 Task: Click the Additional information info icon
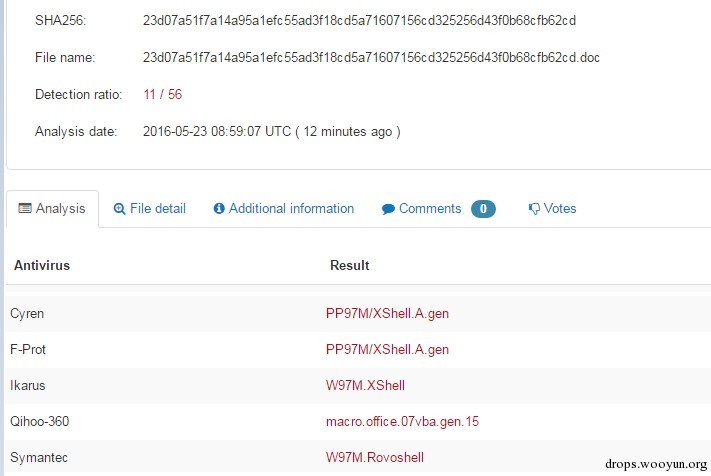pyautogui.click(x=219, y=209)
